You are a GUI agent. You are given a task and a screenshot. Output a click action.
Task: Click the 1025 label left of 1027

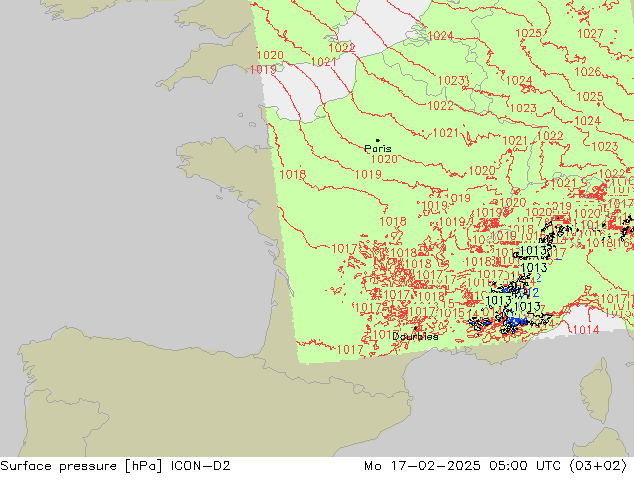tap(528, 33)
